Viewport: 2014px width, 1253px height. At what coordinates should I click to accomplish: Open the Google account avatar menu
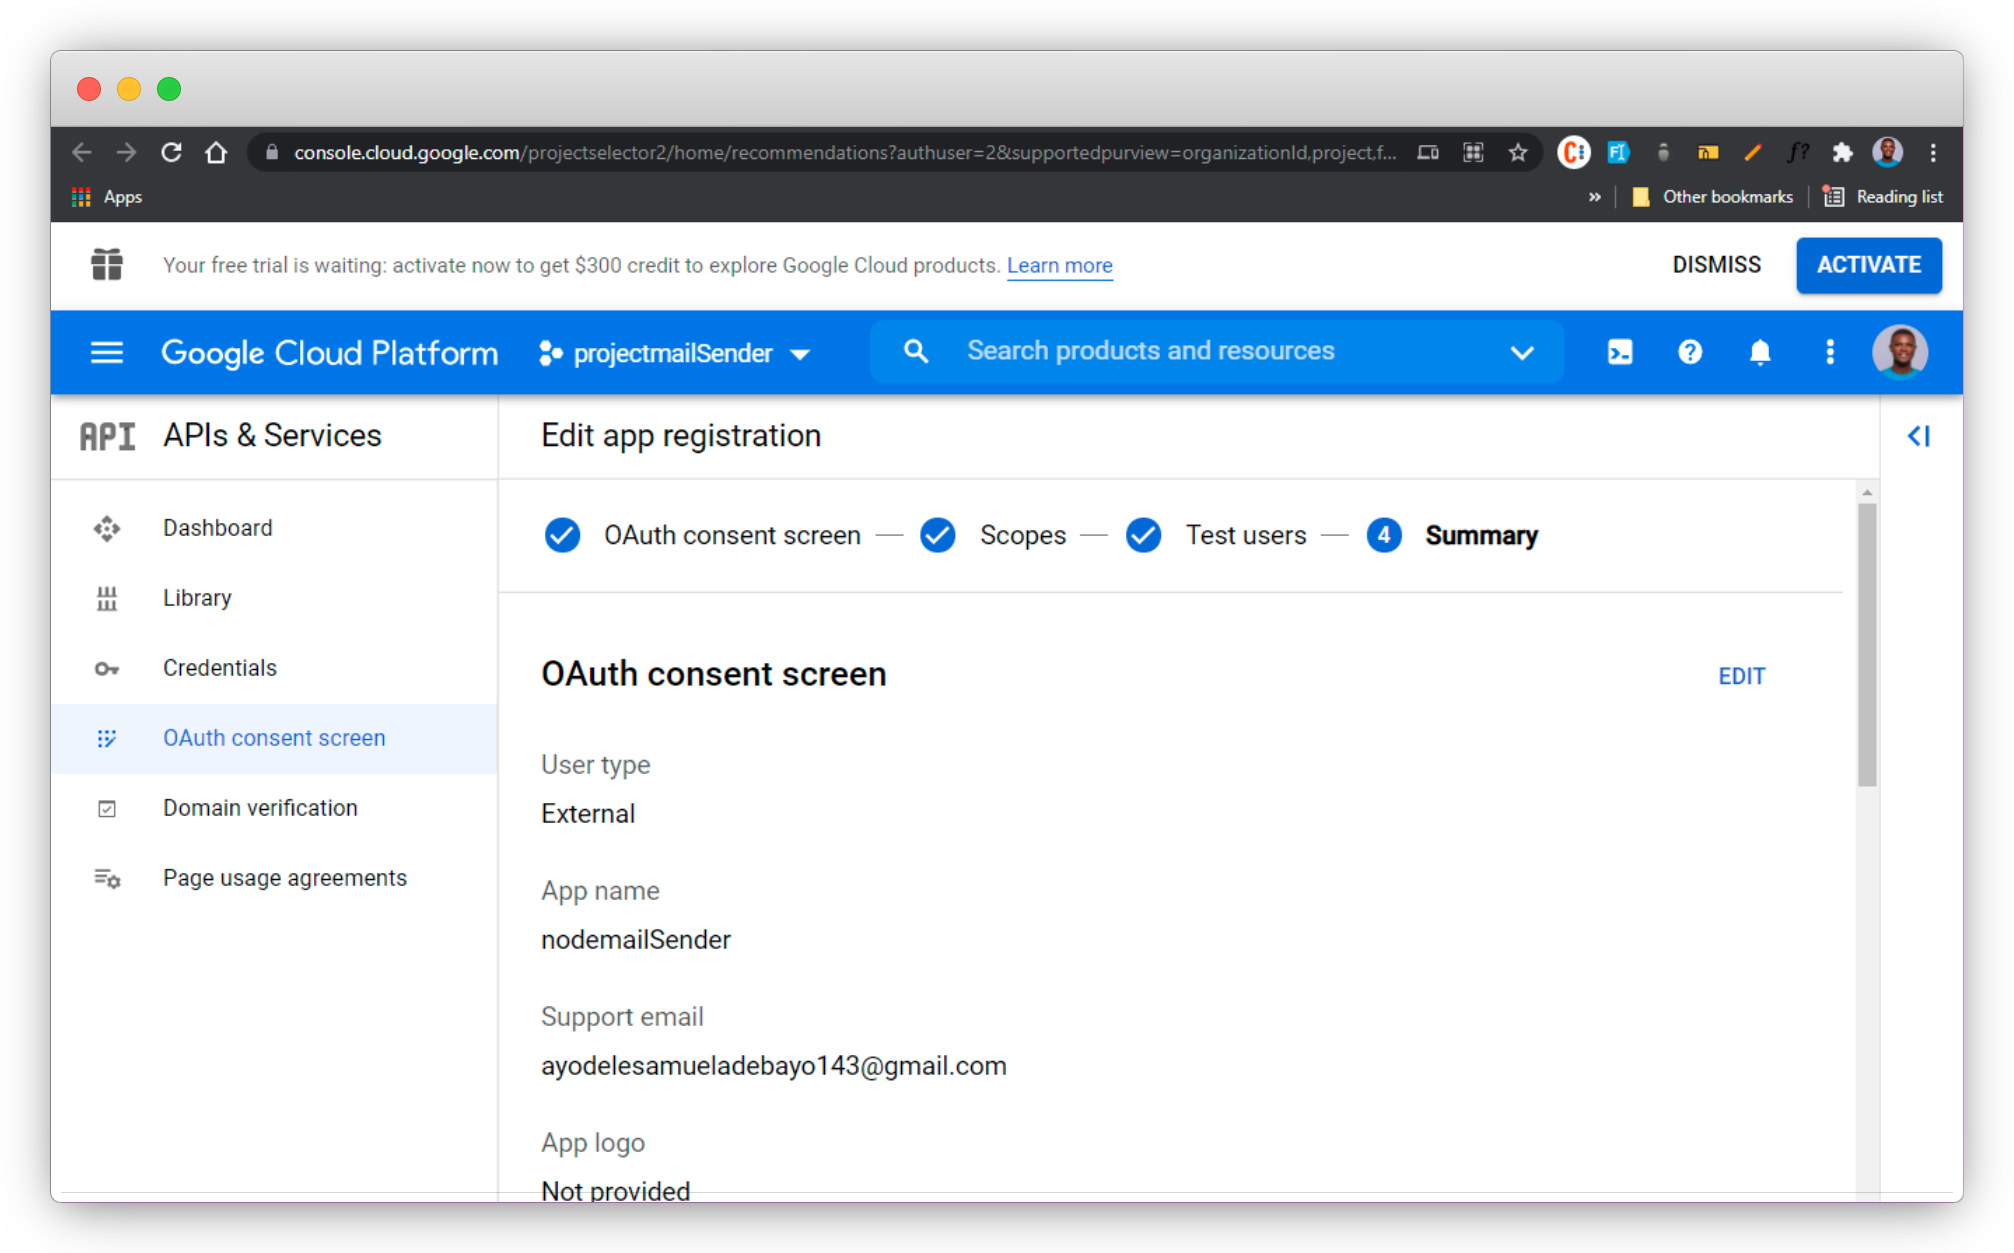coord(1900,352)
